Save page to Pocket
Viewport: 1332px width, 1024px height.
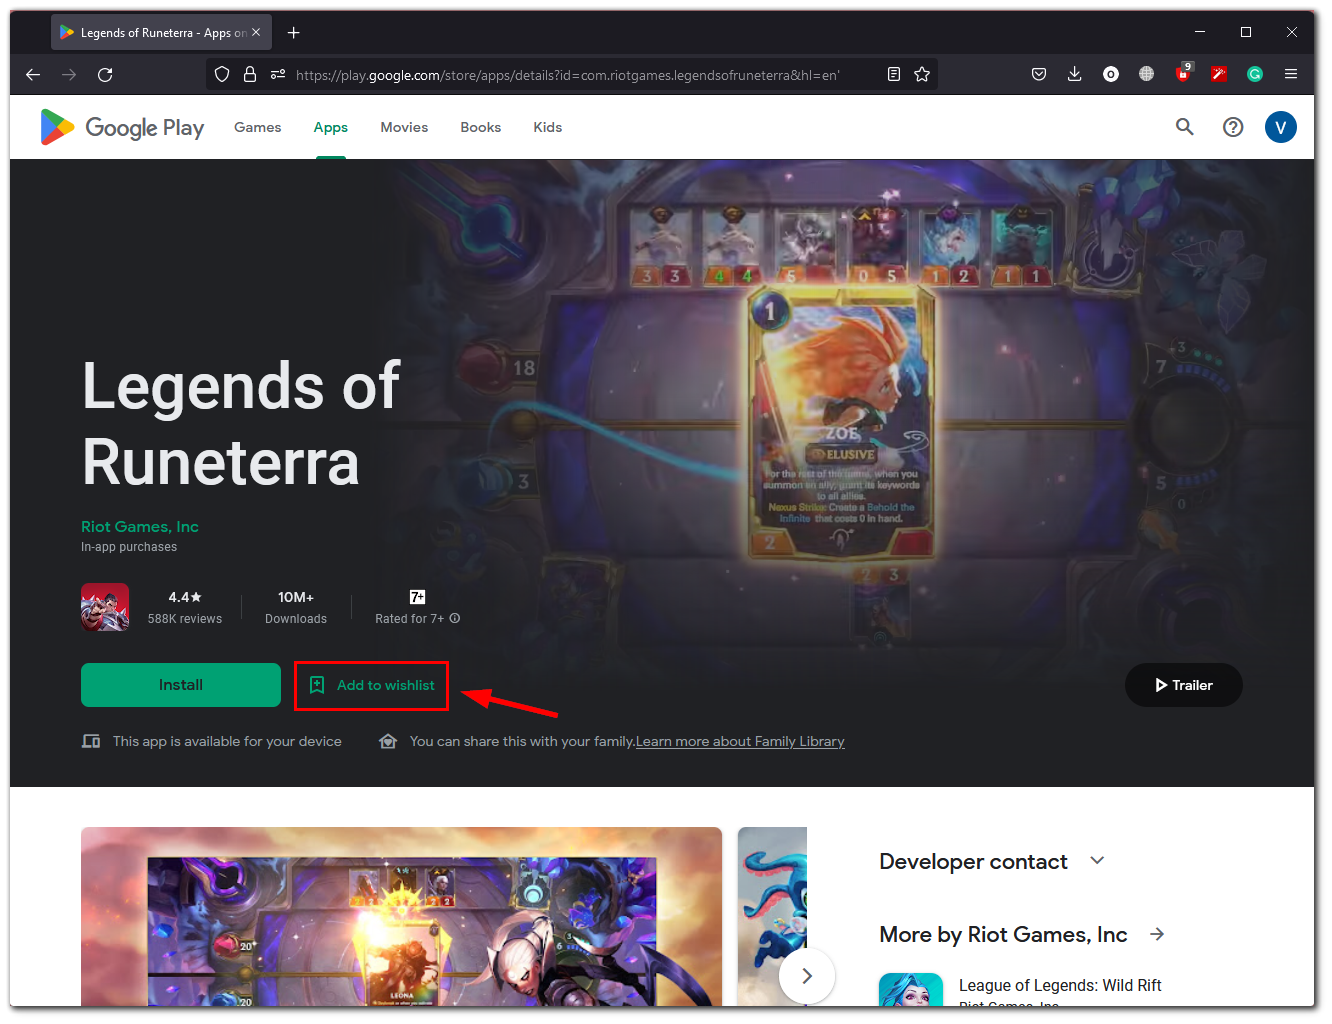click(1039, 74)
